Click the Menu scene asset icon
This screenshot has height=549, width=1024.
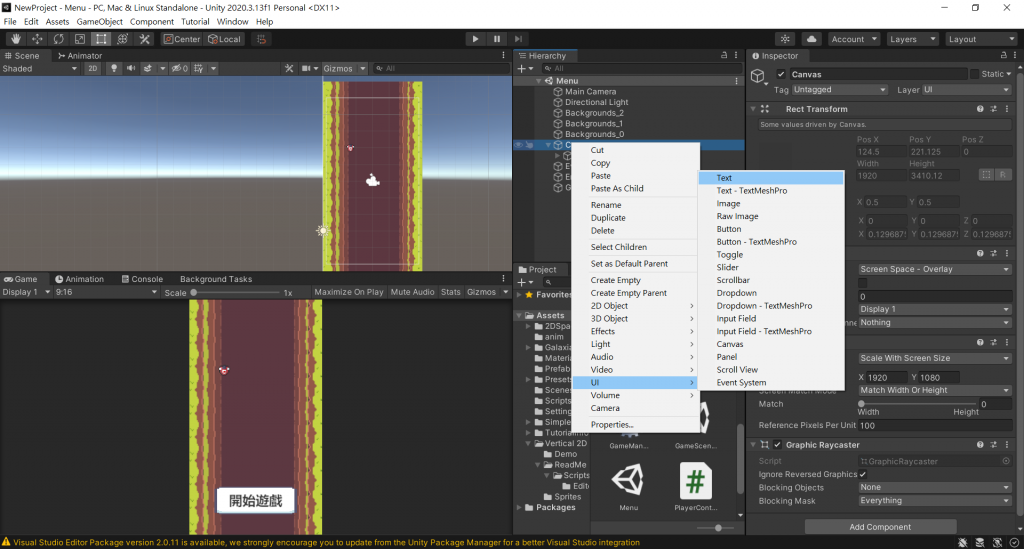(x=628, y=480)
